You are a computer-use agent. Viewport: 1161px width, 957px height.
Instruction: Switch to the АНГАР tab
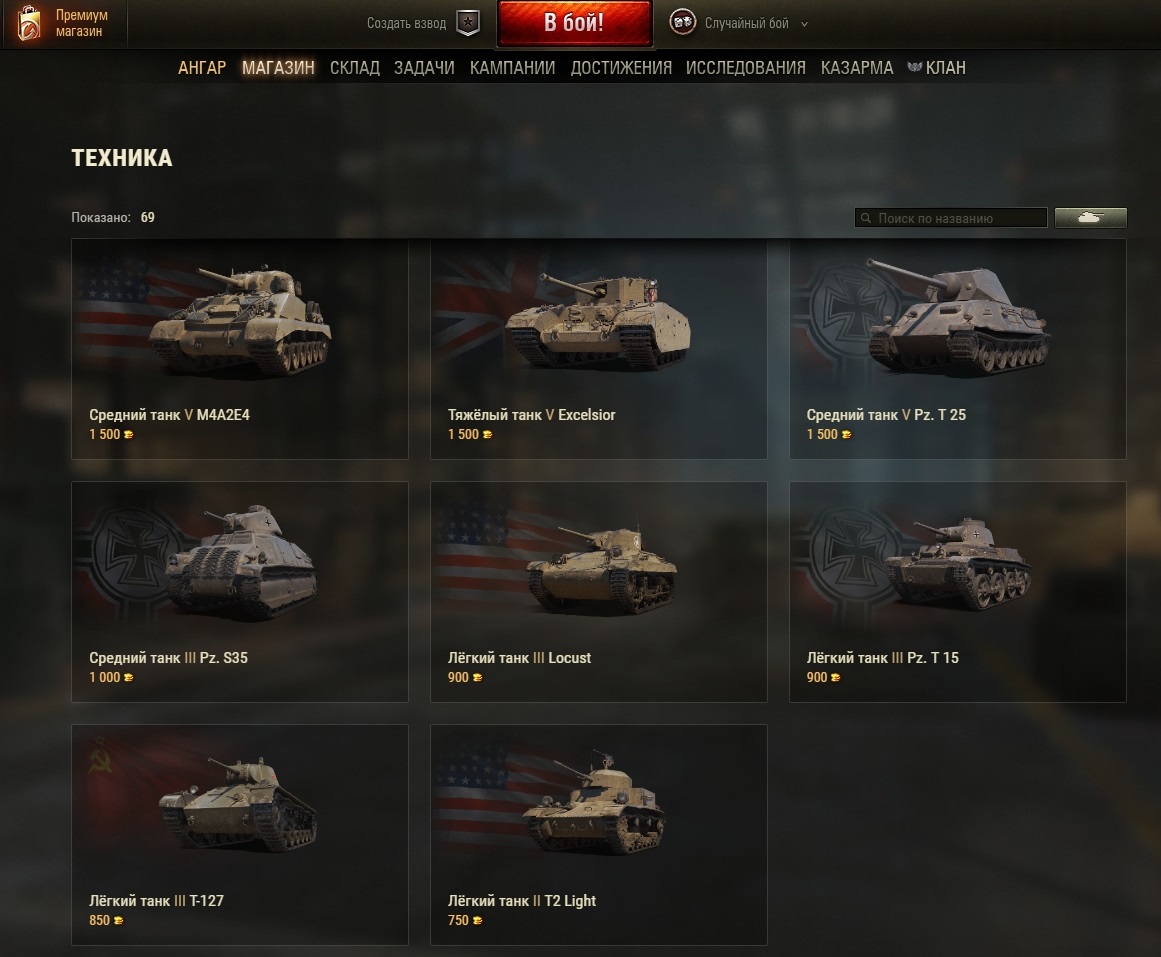click(x=202, y=68)
